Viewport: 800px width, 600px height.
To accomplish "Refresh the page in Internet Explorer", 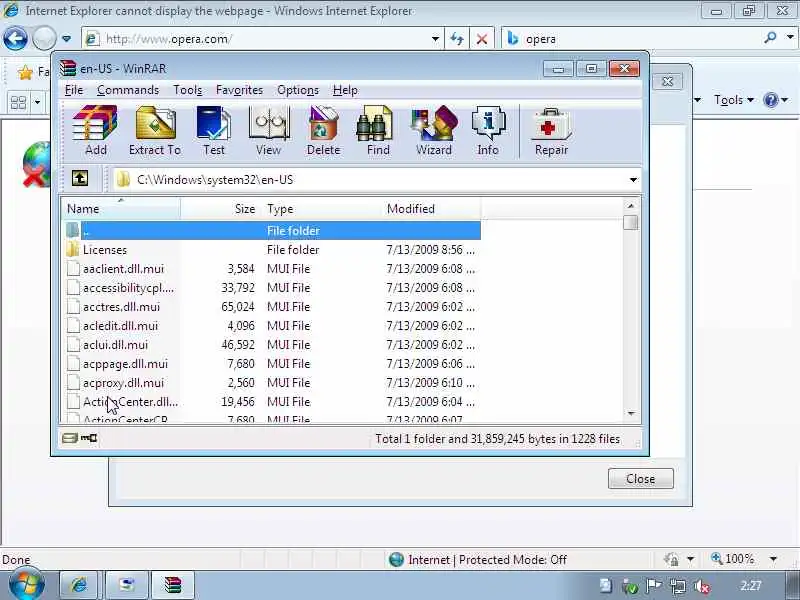I will point(457,39).
